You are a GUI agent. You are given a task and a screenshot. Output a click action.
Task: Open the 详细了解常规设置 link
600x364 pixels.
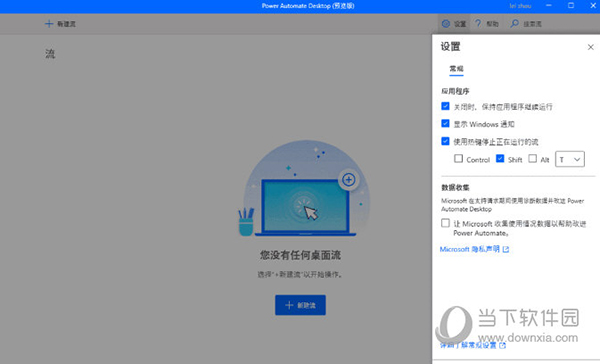[473, 345]
